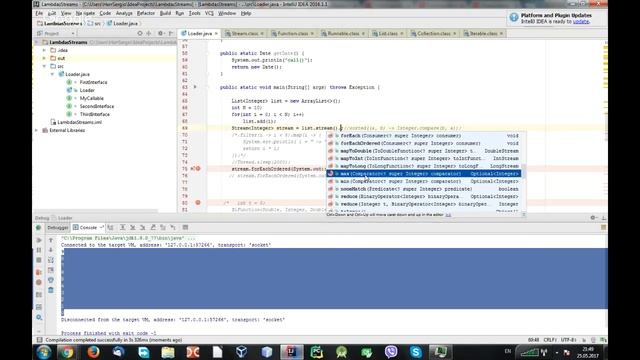Click the Rerun Loader green icon
This screenshot has width=640, height=360.
pyautogui.click(x=39, y=228)
